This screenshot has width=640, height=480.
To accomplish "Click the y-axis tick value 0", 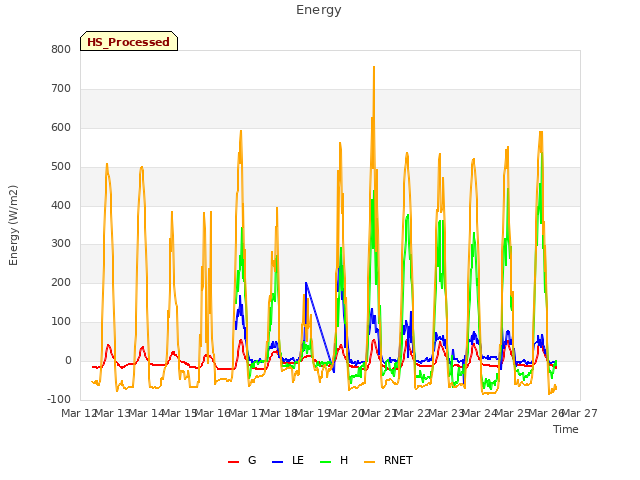I will (x=68, y=360).
